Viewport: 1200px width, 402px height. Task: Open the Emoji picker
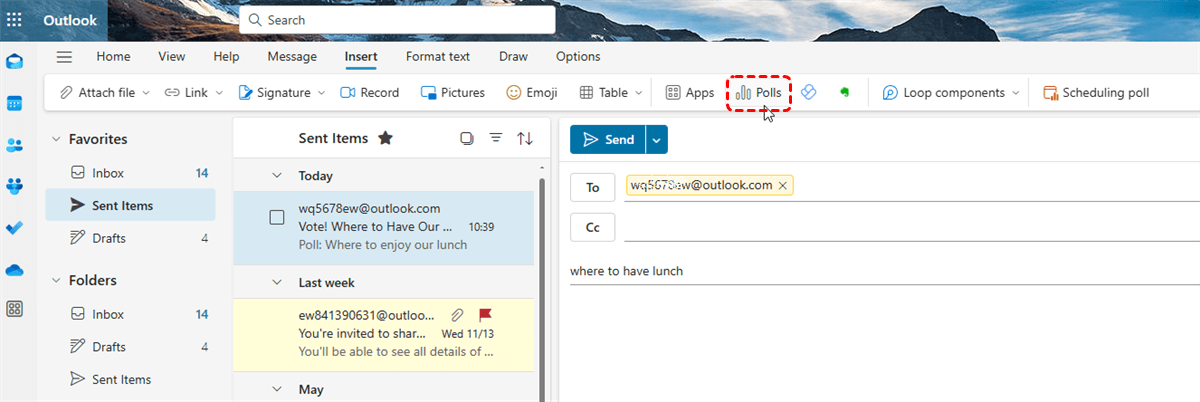click(x=531, y=92)
